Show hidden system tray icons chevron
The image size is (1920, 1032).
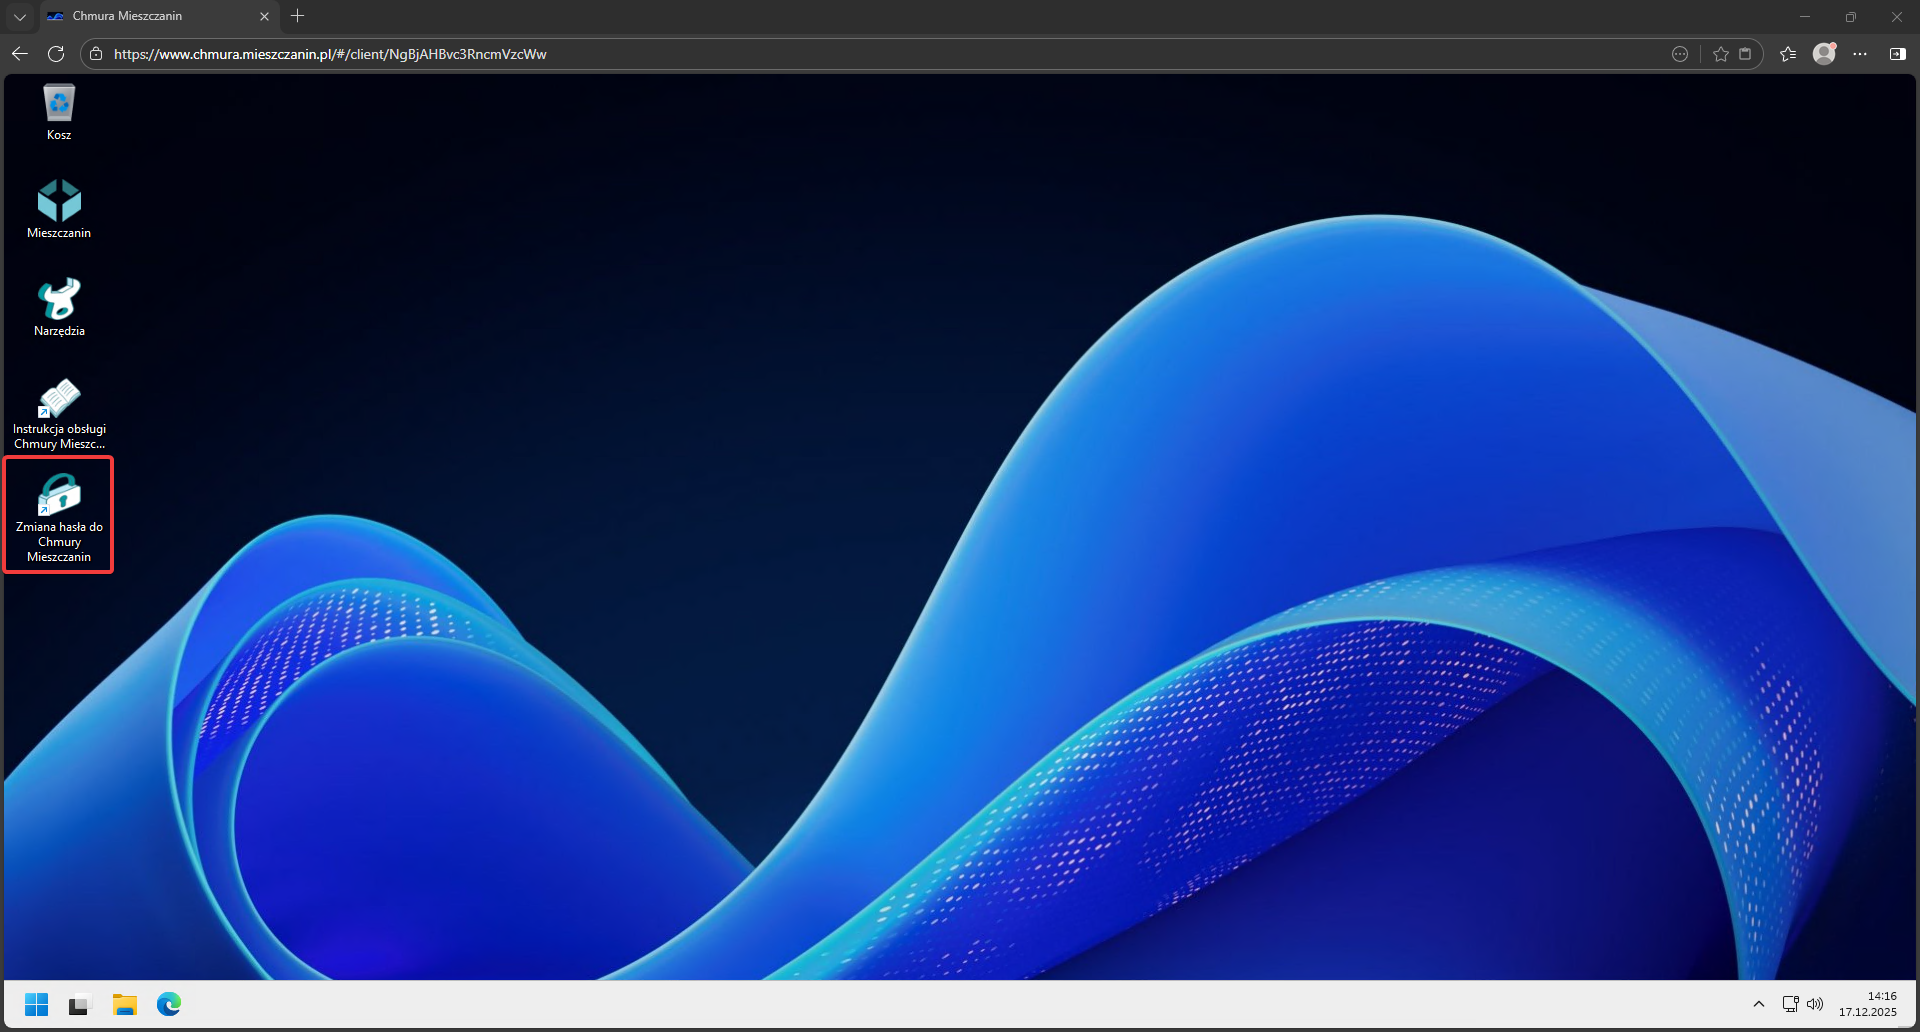(1759, 1004)
